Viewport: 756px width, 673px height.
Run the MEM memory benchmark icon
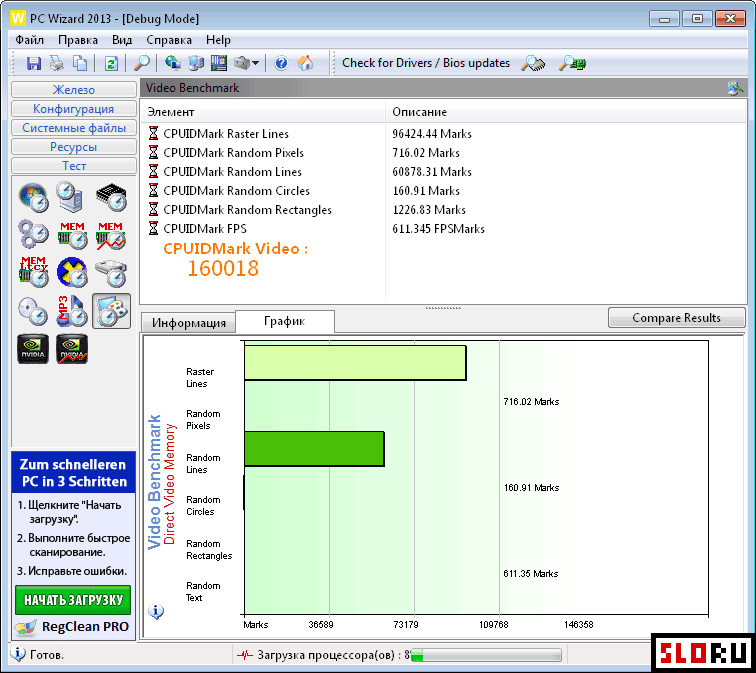72,235
